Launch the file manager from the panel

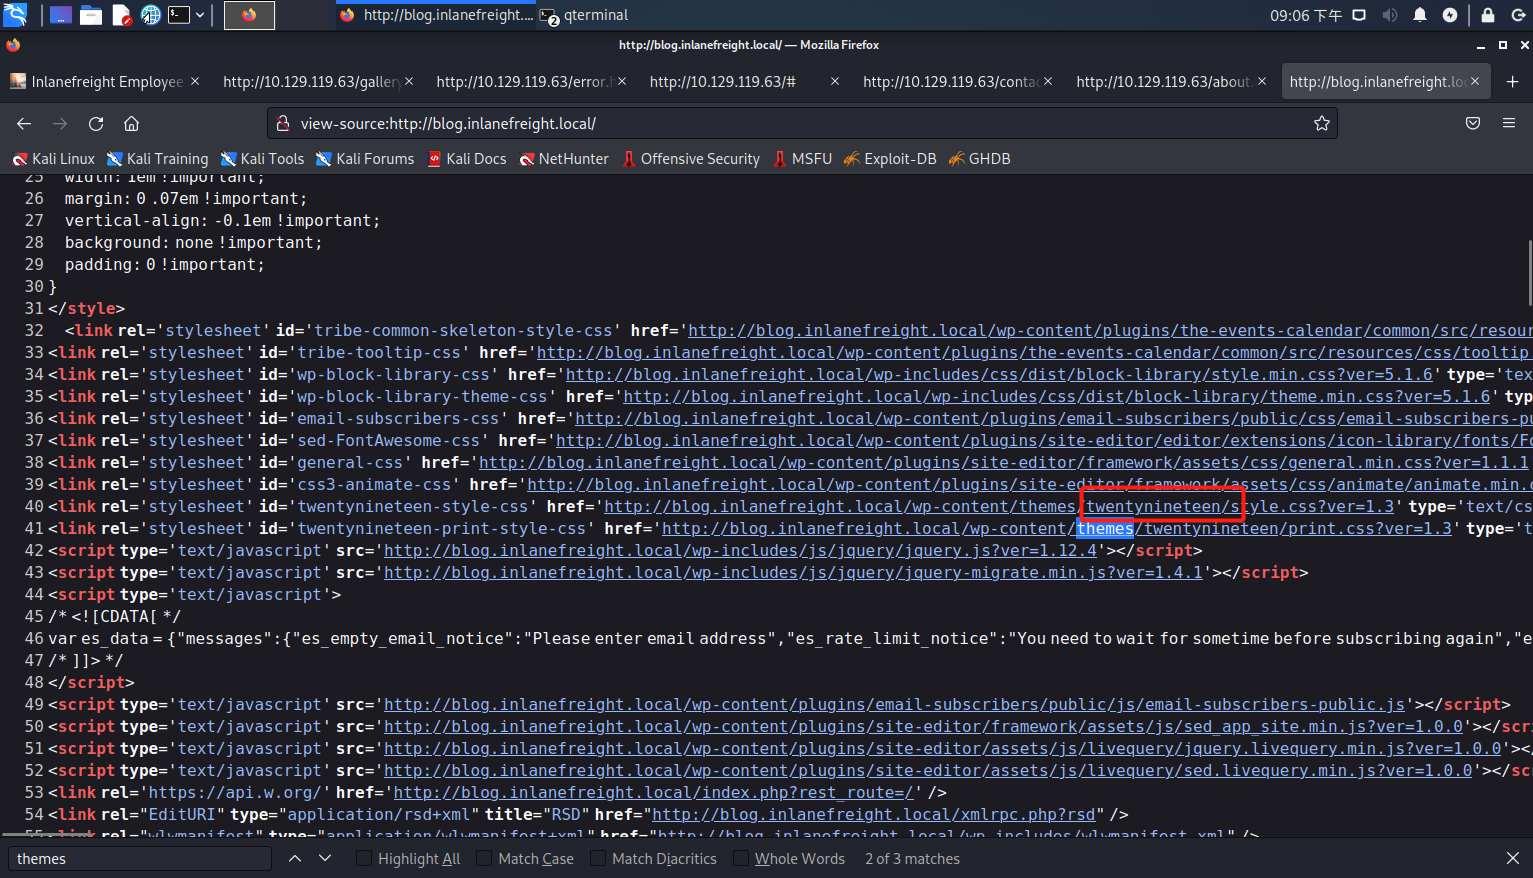pyautogui.click(x=91, y=15)
